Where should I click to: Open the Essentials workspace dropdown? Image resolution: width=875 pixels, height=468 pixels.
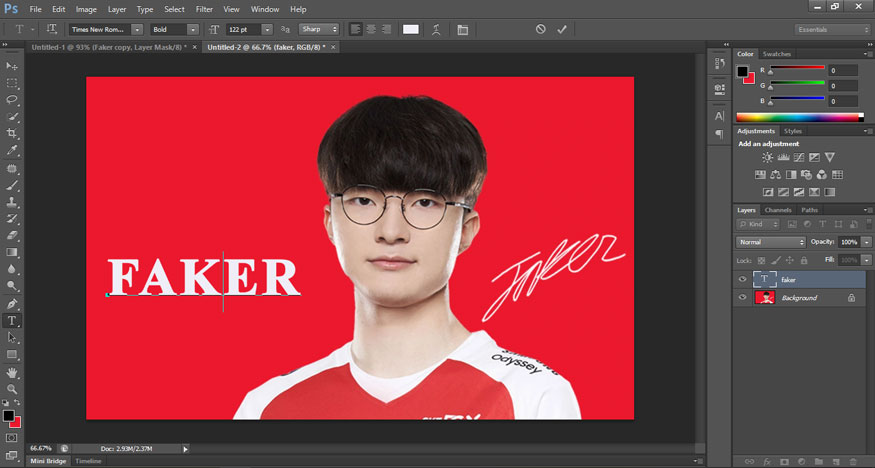pyautogui.click(x=832, y=30)
